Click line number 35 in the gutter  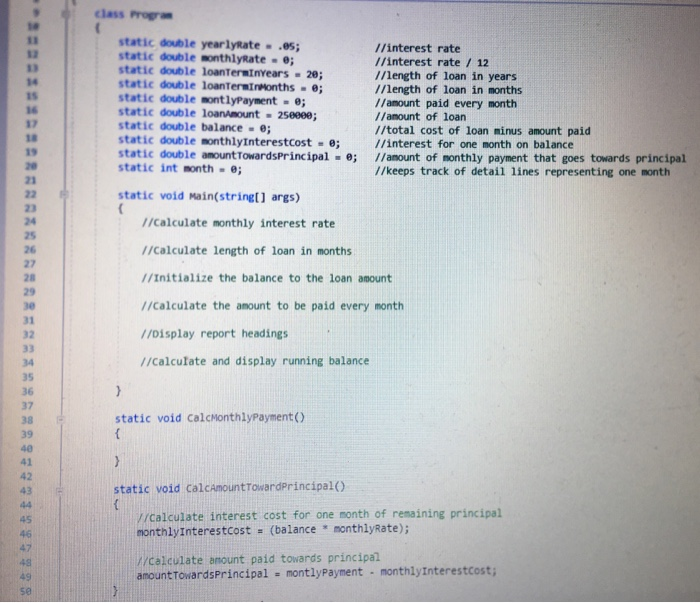28,377
